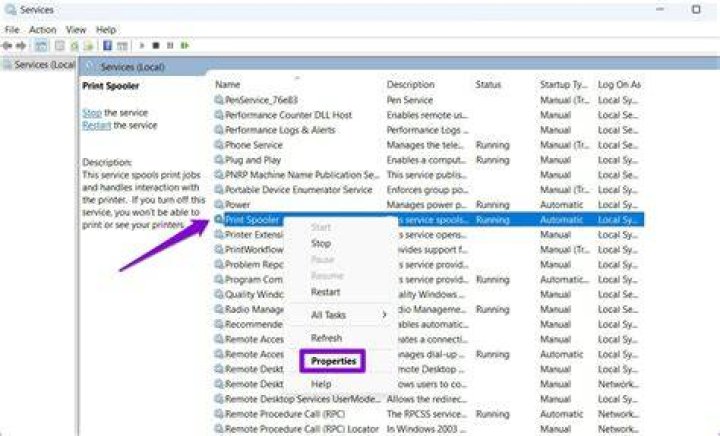Click the Services (Local) pane header
720x436 pixels.
[x=132, y=67]
